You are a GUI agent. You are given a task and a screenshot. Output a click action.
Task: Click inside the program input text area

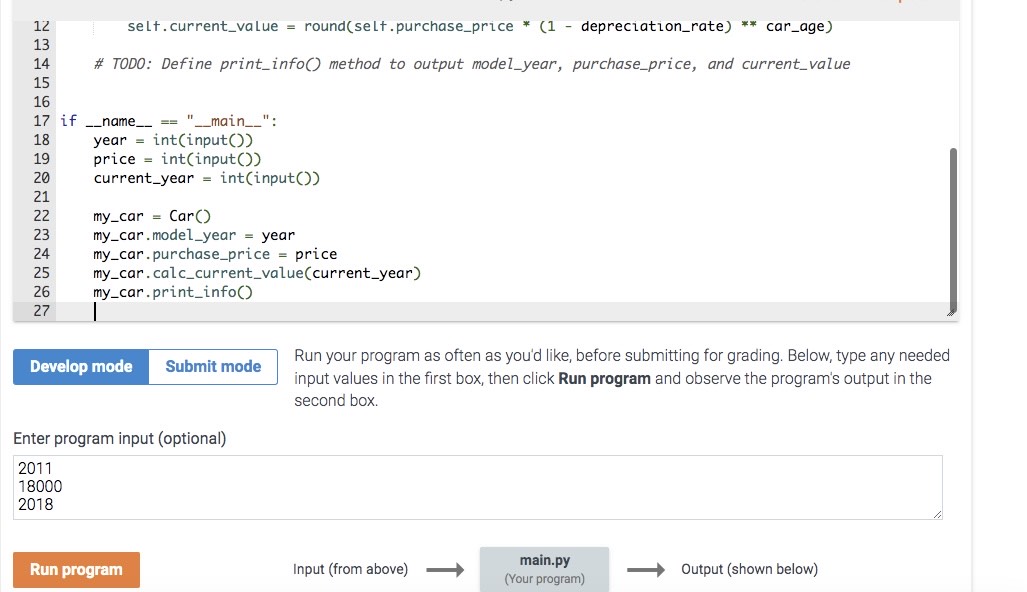[x=400, y=487]
